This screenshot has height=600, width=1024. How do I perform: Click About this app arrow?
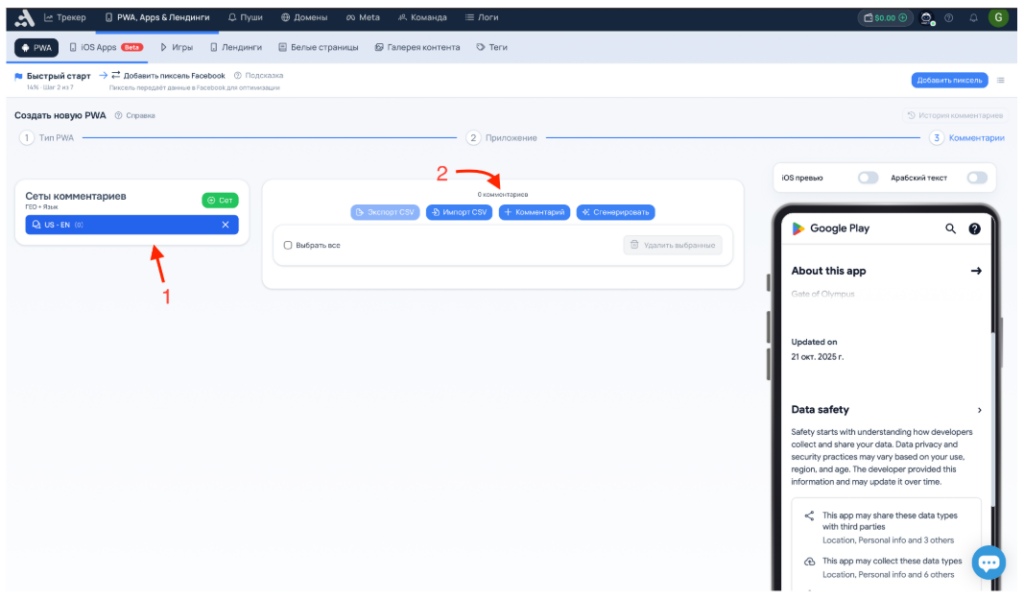[x=976, y=271]
